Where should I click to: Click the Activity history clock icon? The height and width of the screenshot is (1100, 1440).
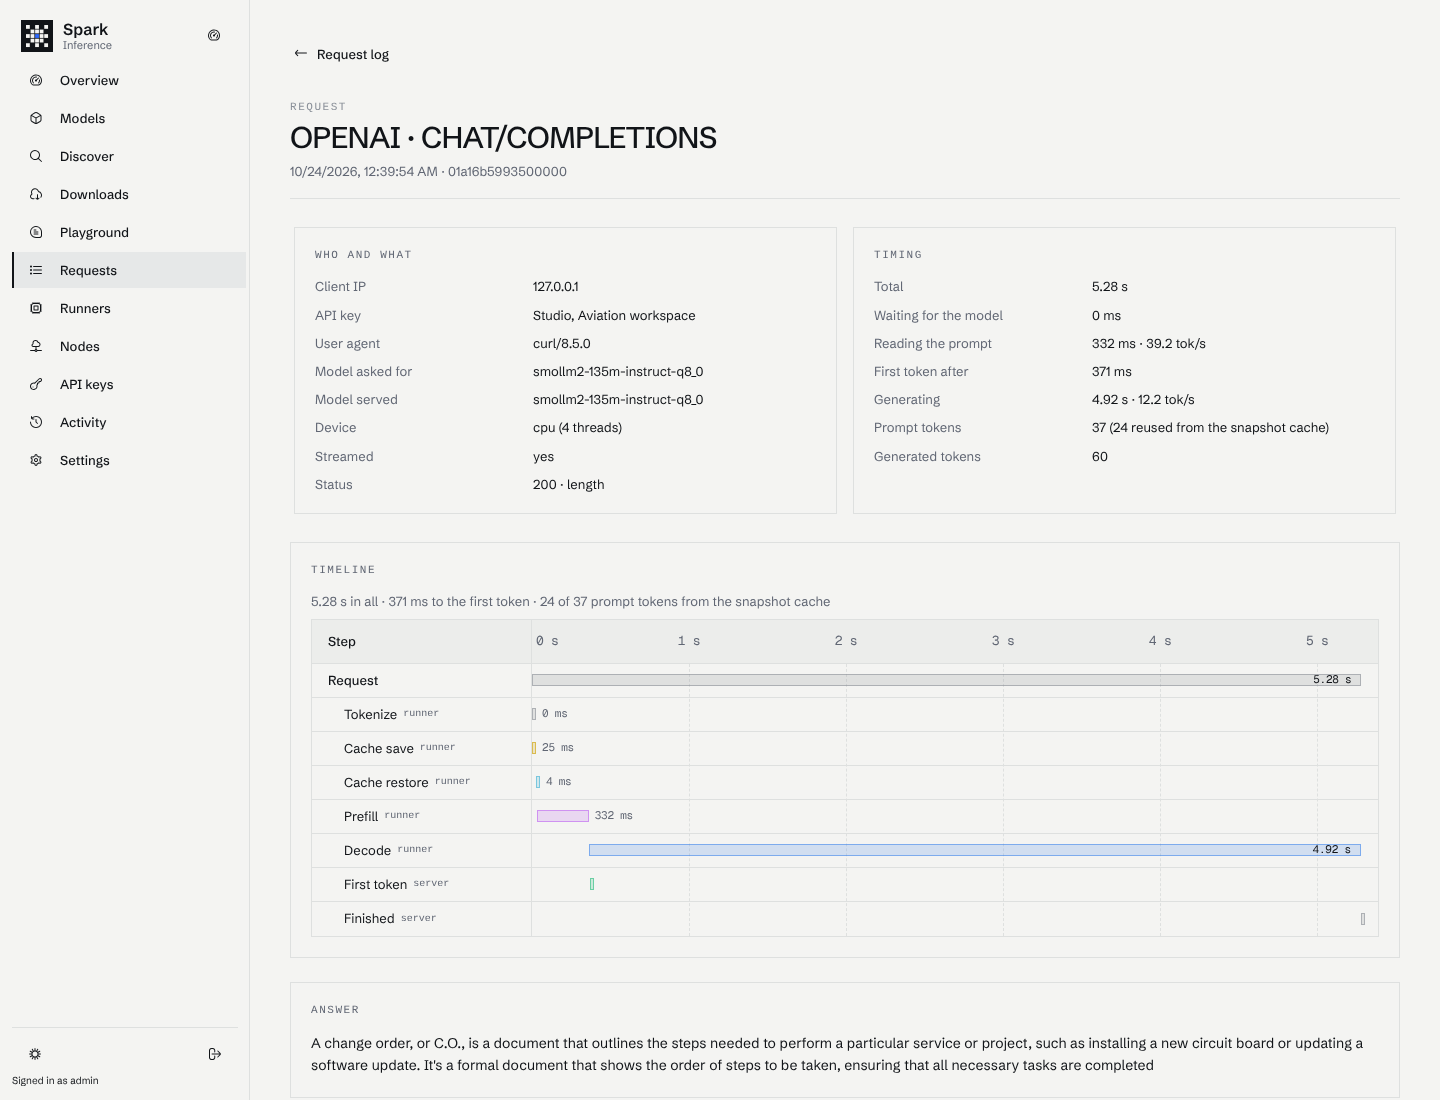(36, 422)
